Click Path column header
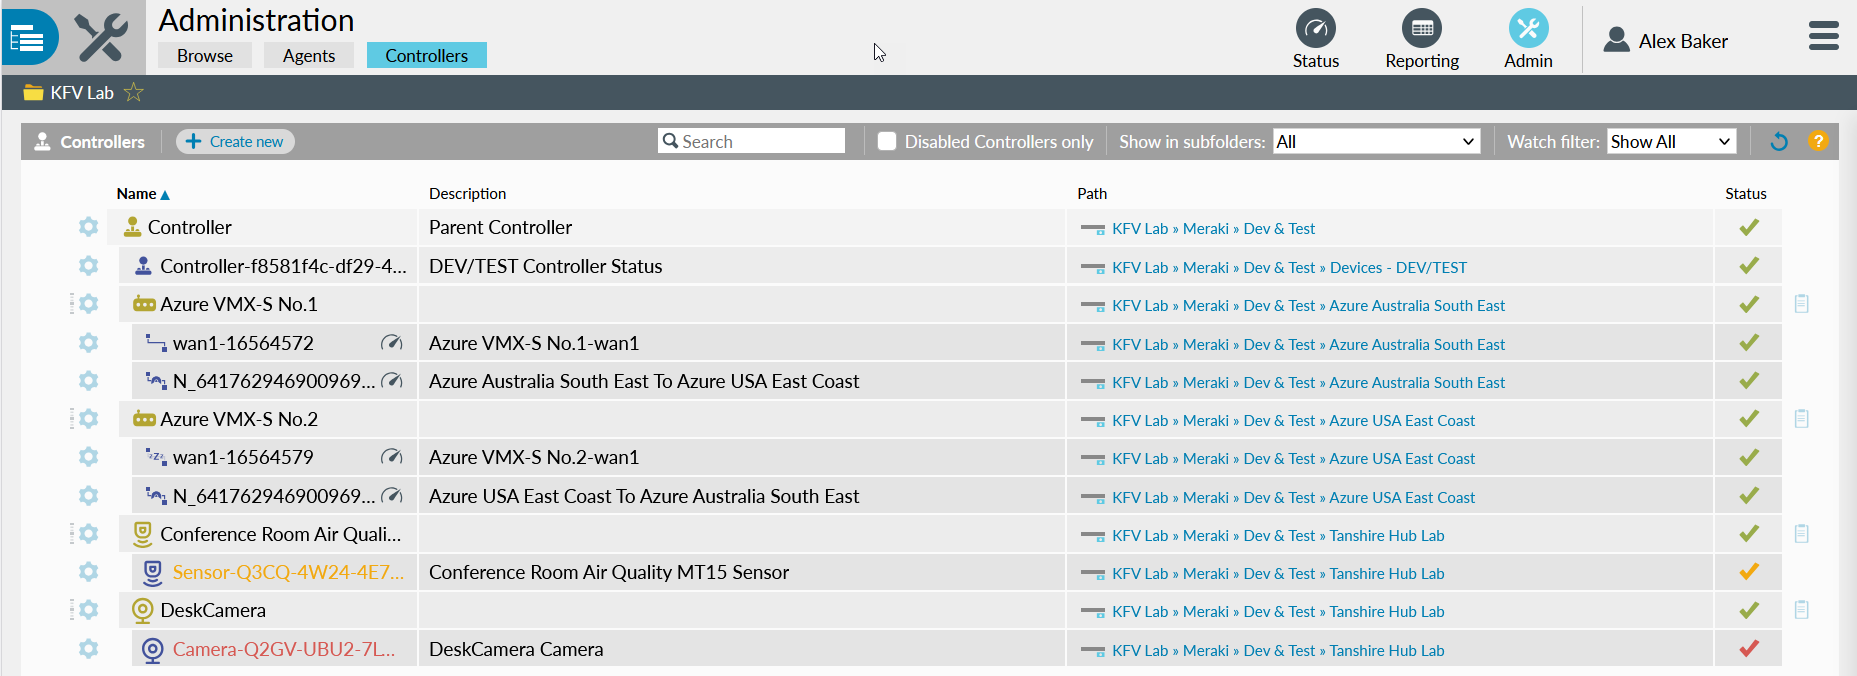Viewport: 1857px width, 676px height. tap(1092, 194)
